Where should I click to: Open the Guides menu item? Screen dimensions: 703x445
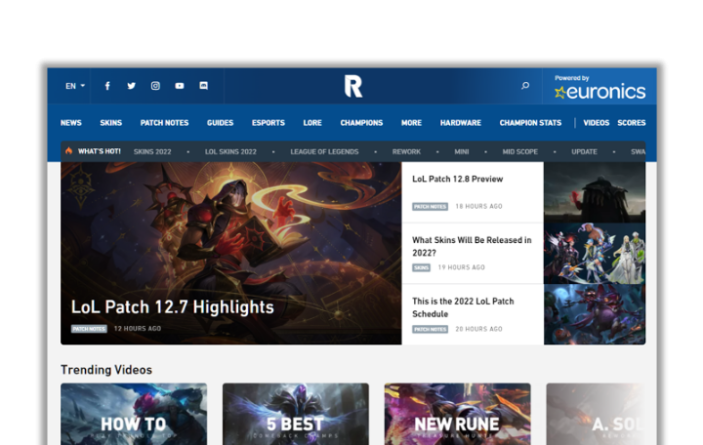[x=220, y=123]
